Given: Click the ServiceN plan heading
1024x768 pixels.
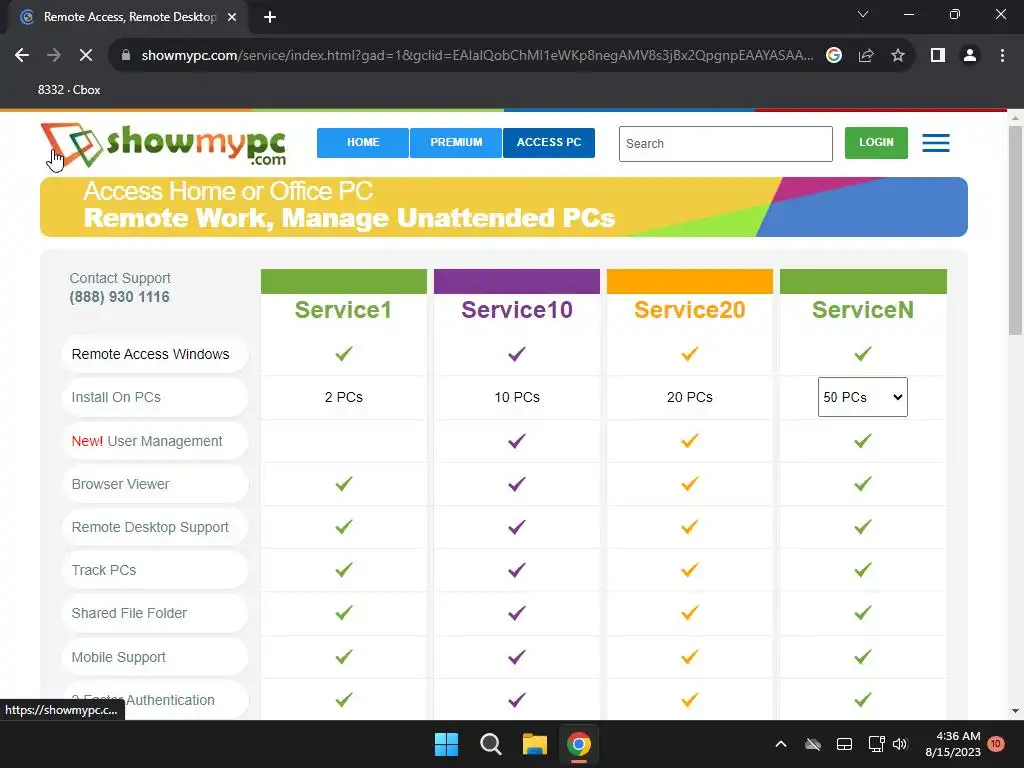Looking at the screenshot, I should click(x=863, y=310).
